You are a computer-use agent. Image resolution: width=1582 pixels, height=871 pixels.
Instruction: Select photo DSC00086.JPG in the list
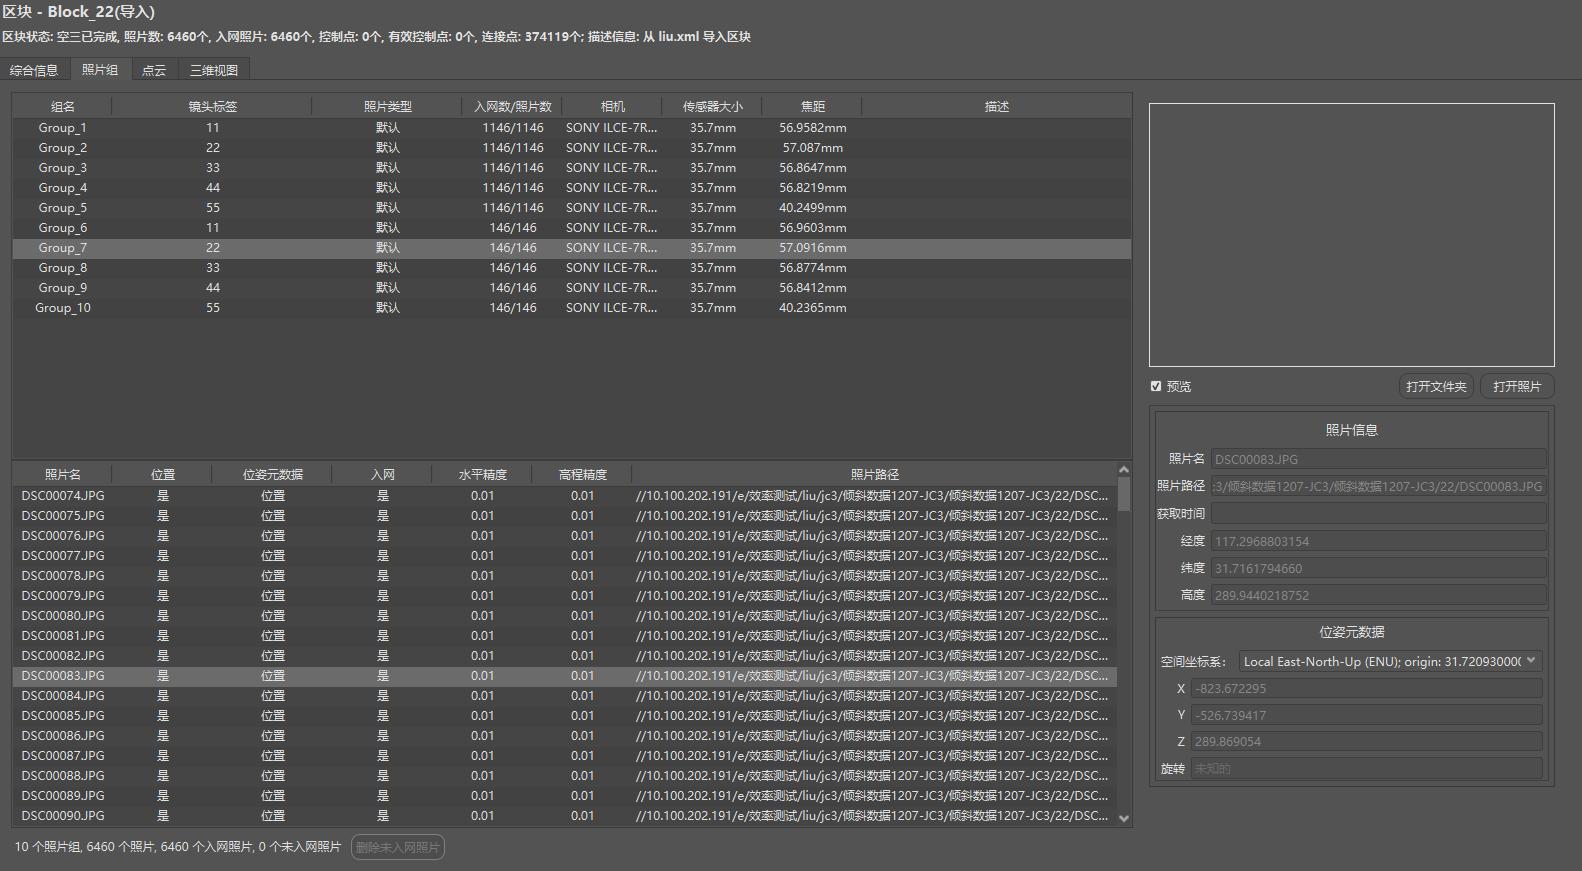point(564,736)
